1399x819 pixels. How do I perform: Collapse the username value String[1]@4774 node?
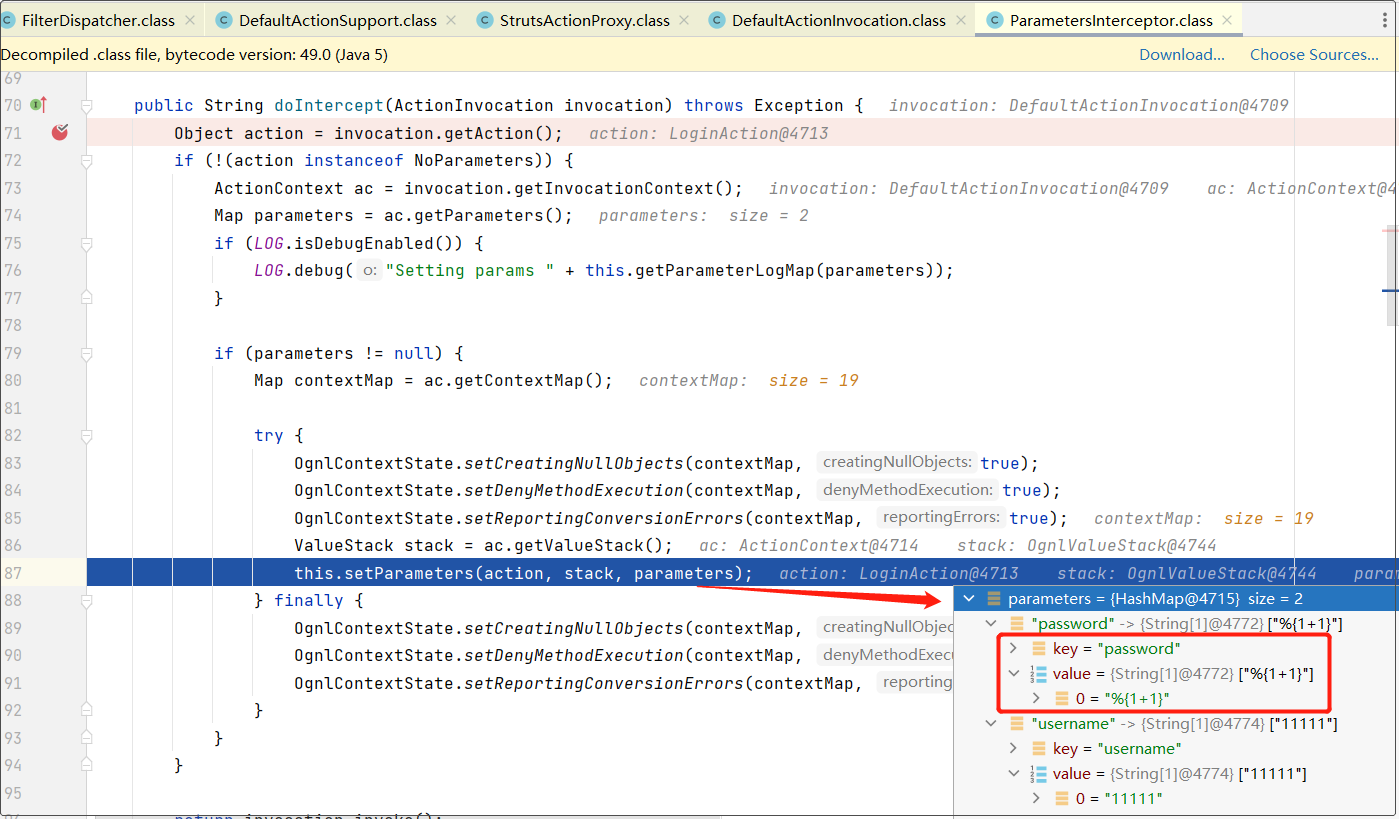[x=1013, y=773]
